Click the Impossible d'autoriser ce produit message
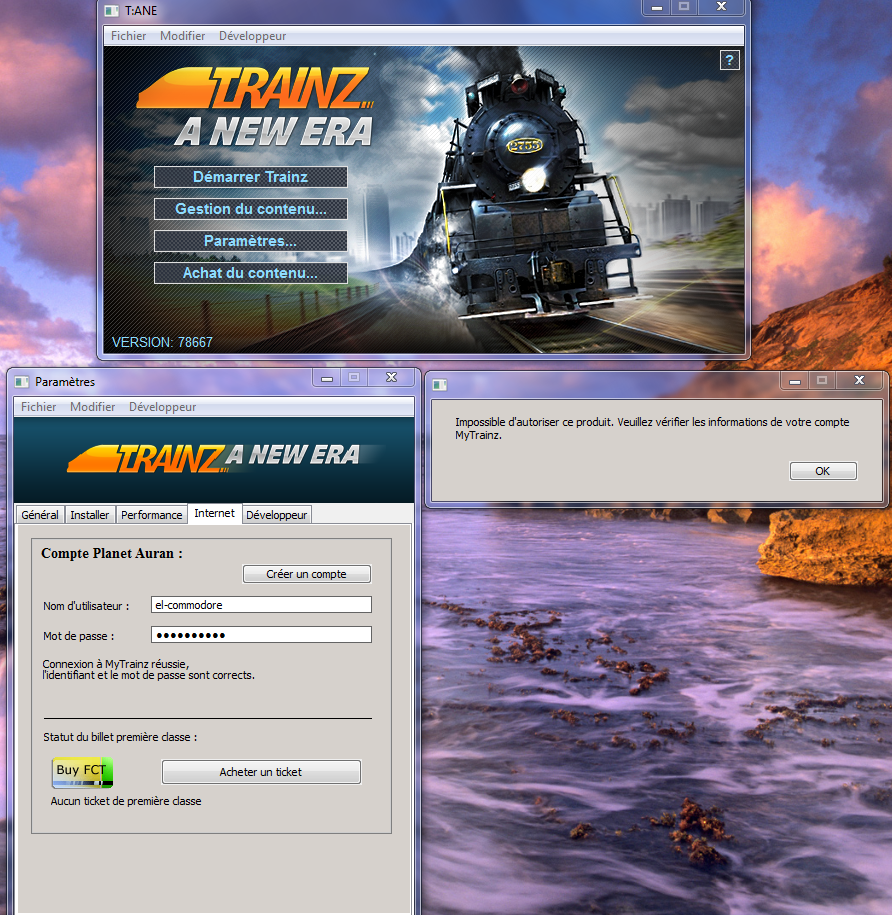 point(652,428)
